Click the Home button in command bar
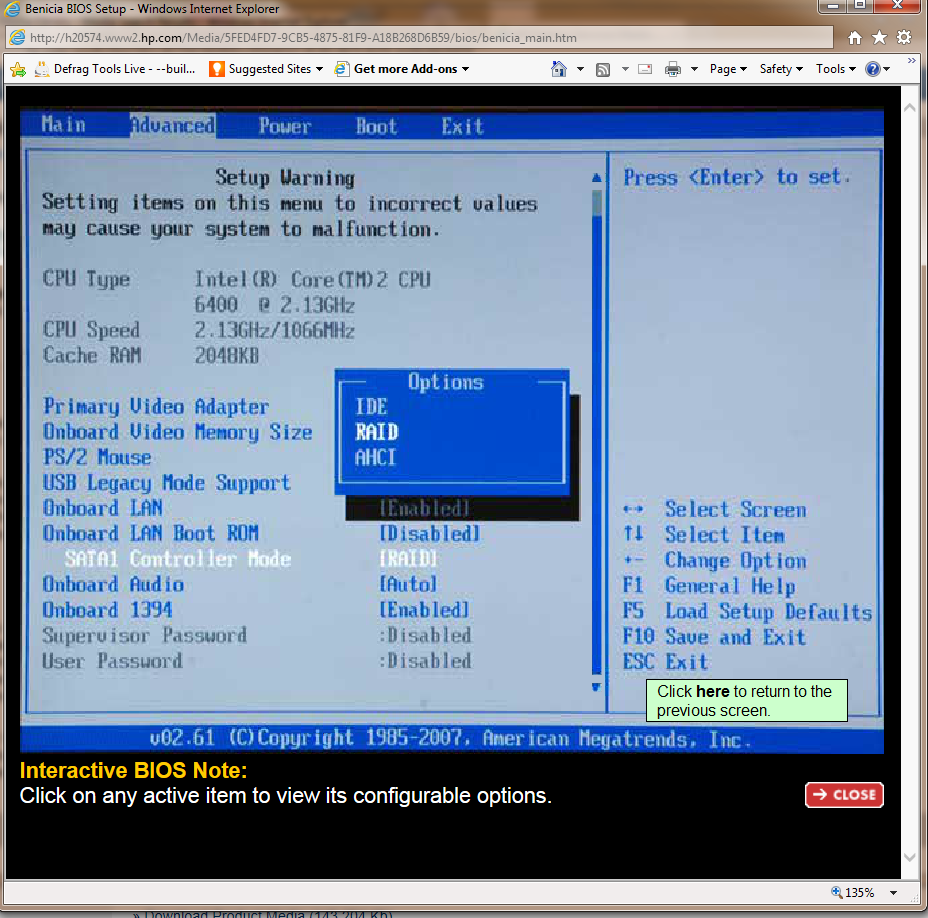 click(x=559, y=69)
